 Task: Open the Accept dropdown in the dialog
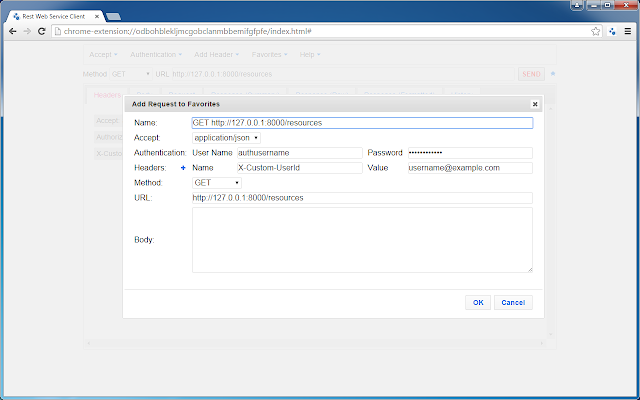(226, 138)
